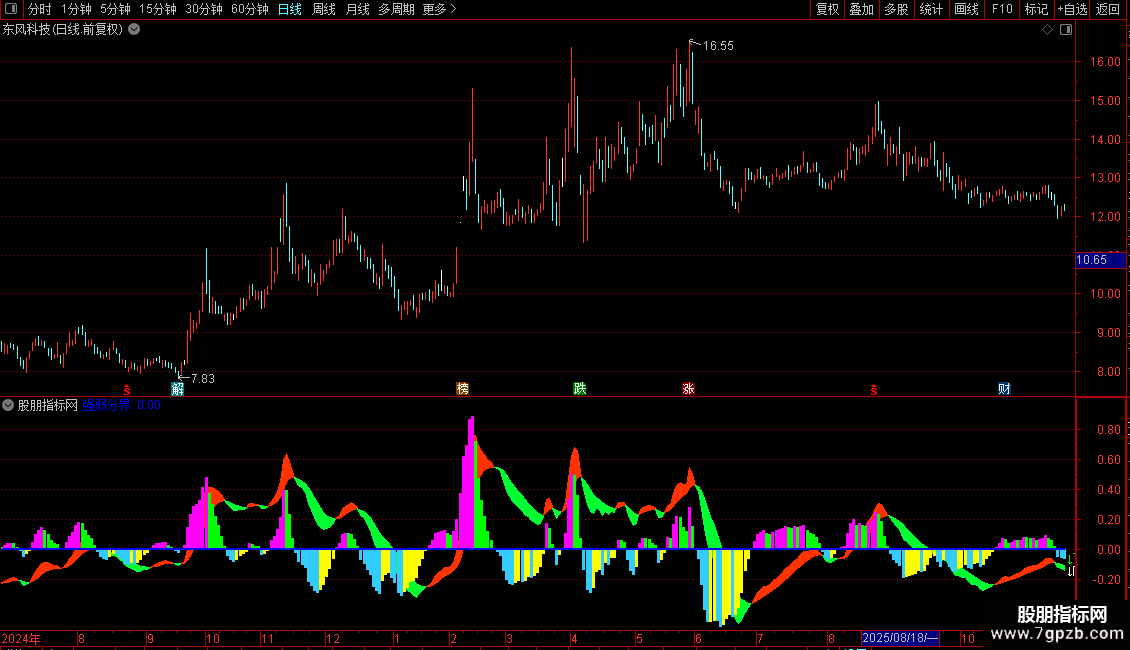Open the 多股 multi-stock view

(x=896, y=9)
